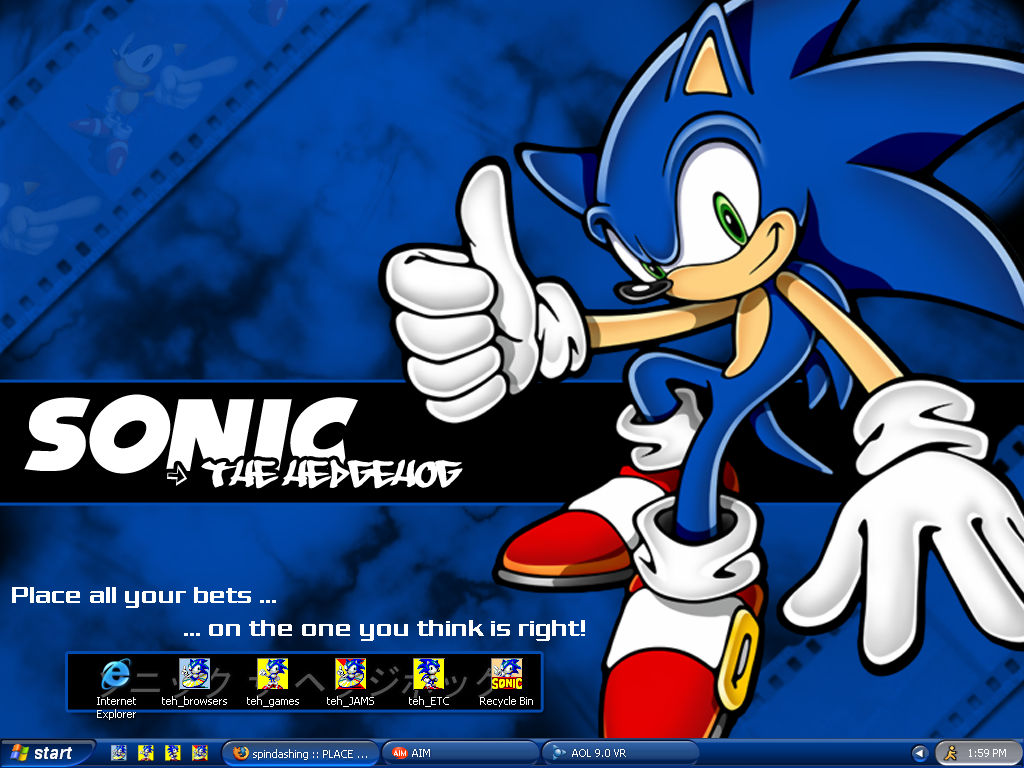This screenshot has width=1024, height=768.
Task: Expand the hidden system tray icons arrow
Action: pyautogui.click(x=920, y=754)
